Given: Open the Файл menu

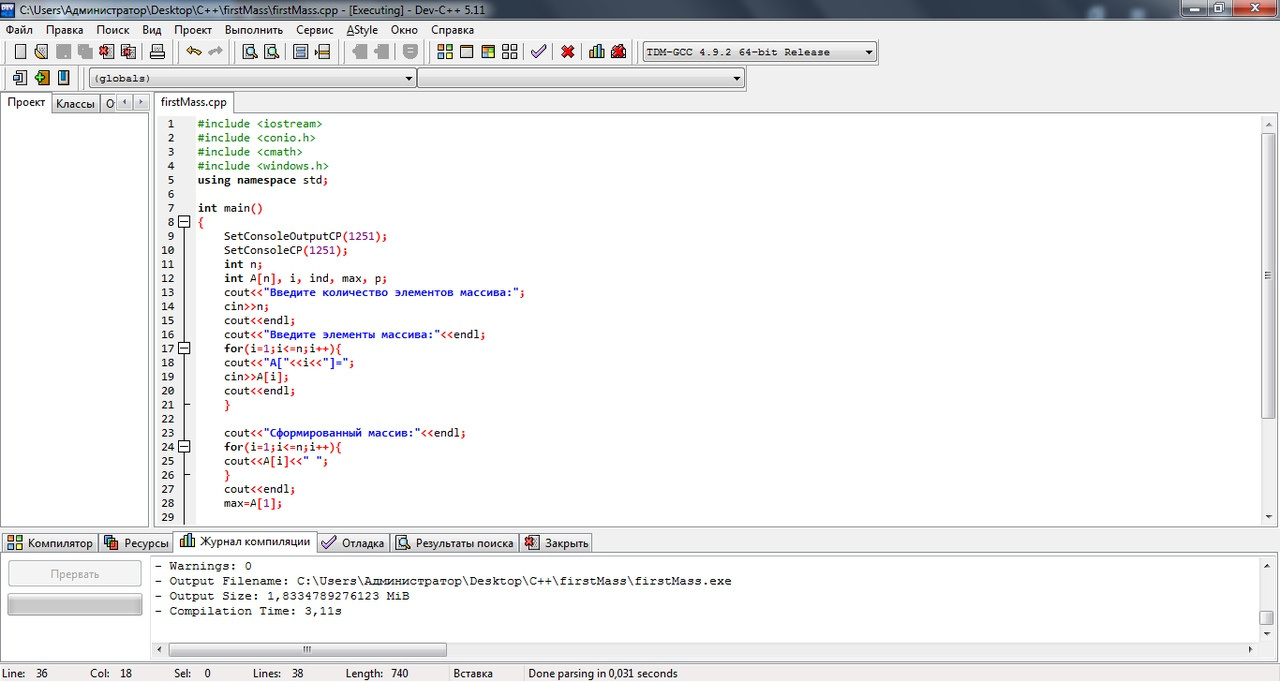Looking at the screenshot, I should point(19,30).
